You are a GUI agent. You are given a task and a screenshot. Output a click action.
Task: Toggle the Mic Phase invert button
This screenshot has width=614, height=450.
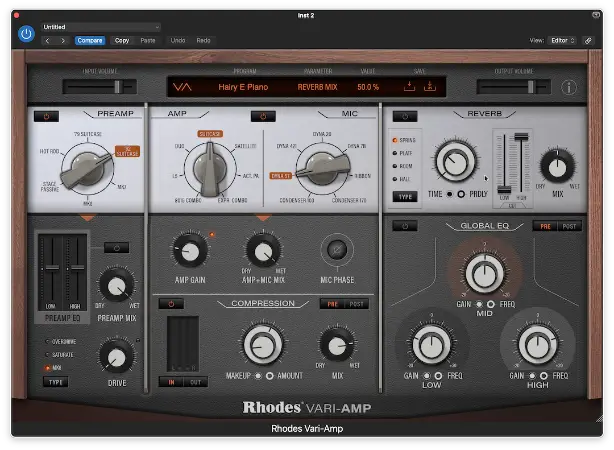(337, 251)
